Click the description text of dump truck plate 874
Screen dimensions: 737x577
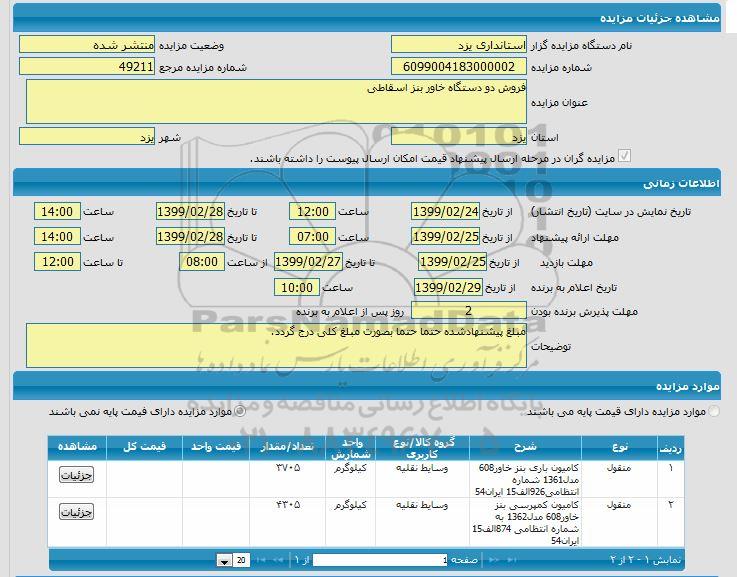pyautogui.click(x=525, y=522)
